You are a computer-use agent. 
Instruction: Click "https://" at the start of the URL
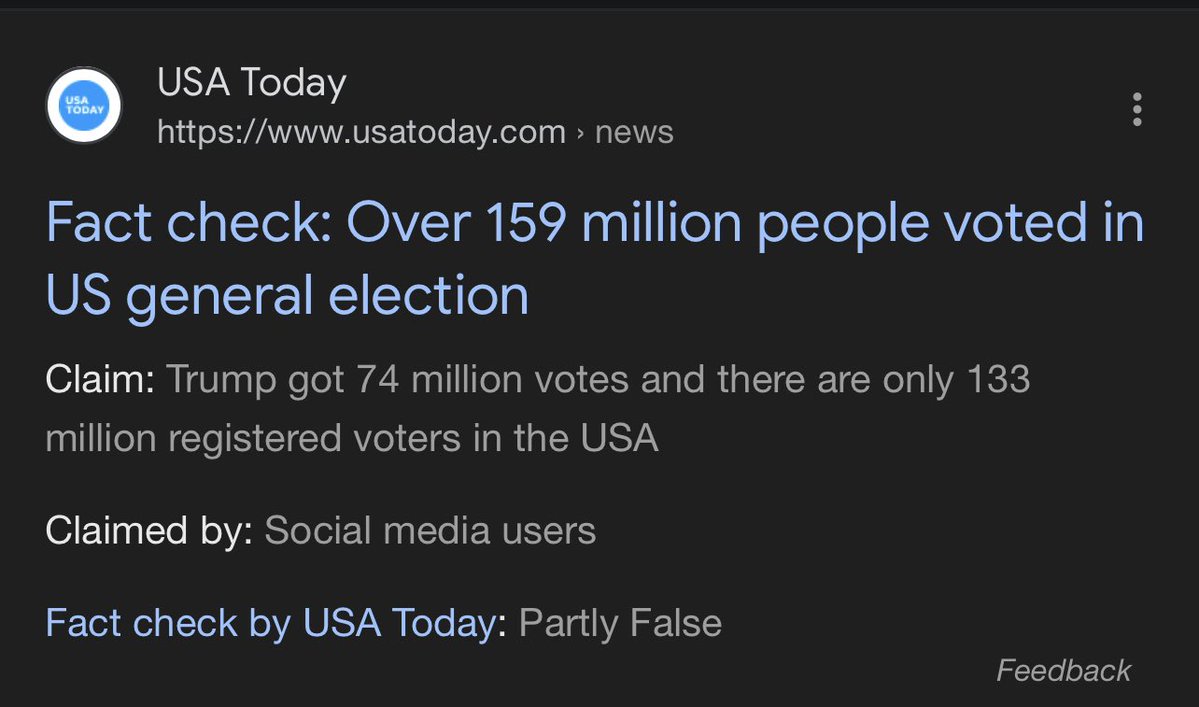195,132
